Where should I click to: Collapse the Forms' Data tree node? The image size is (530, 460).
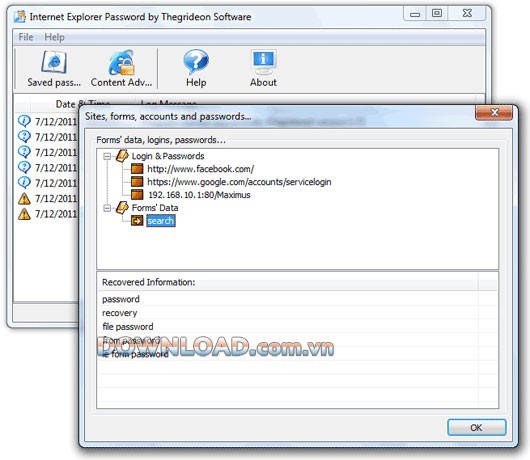pyautogui.click(x=107, y=208)
